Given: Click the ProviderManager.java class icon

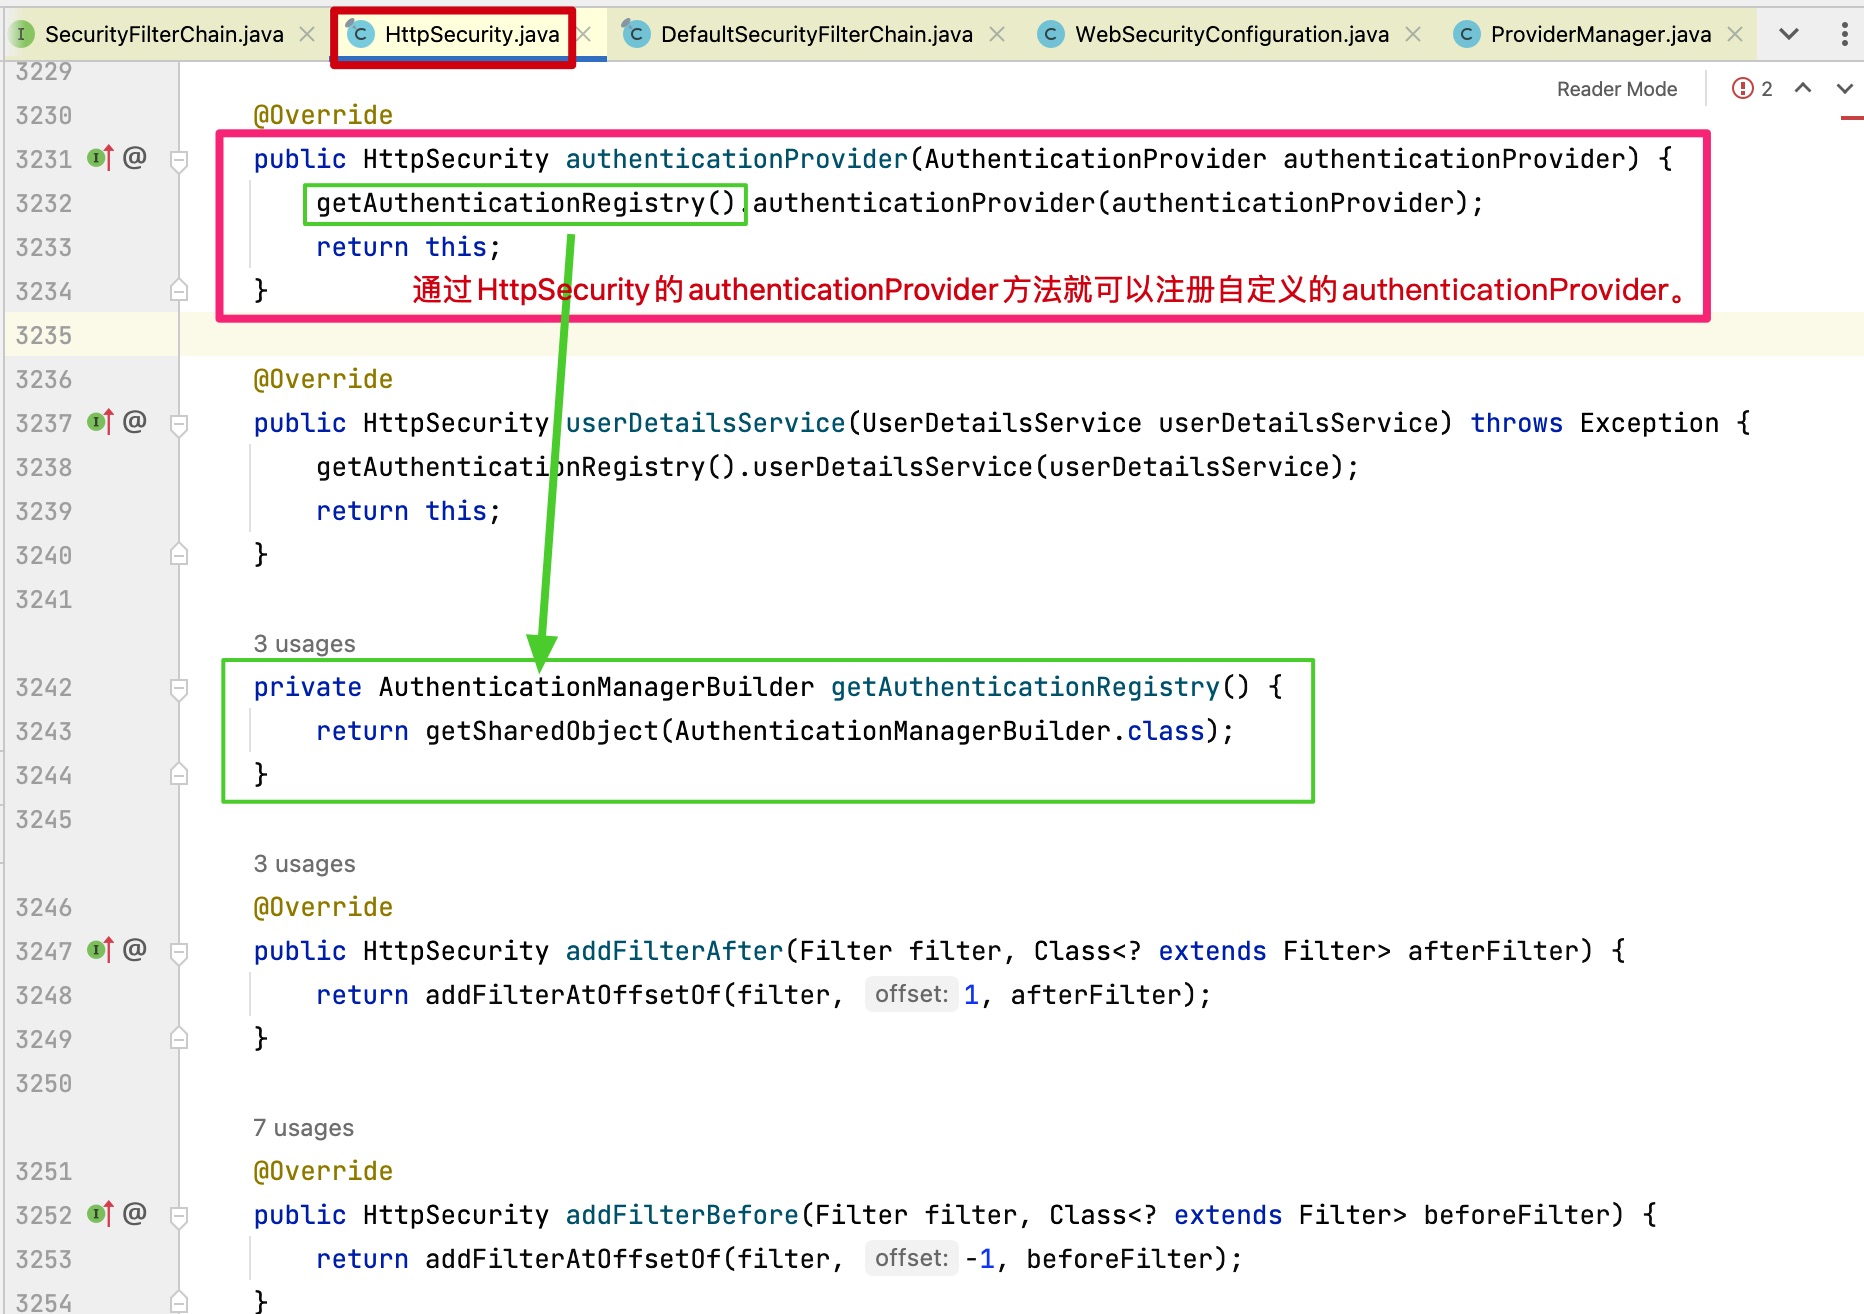Looking at the screenshot, I should 1466,34.
